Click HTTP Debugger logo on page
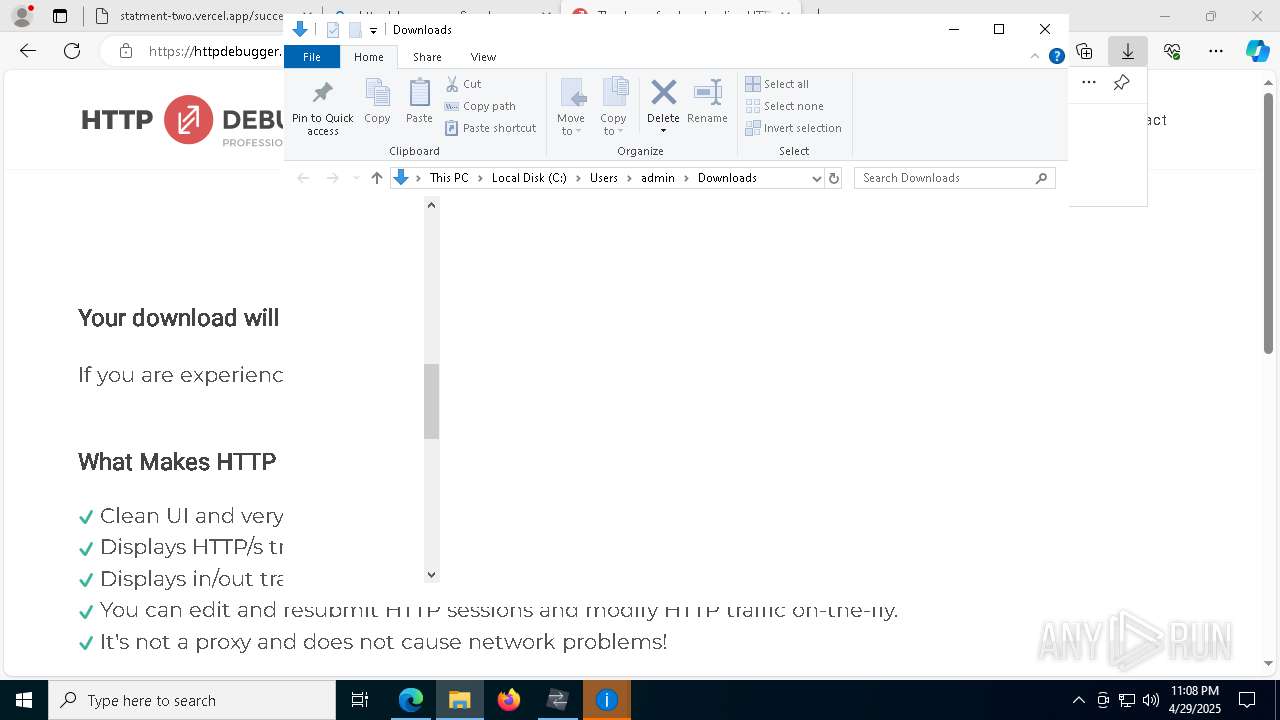This screenshot has height=720, width=1280. [182, 121]
